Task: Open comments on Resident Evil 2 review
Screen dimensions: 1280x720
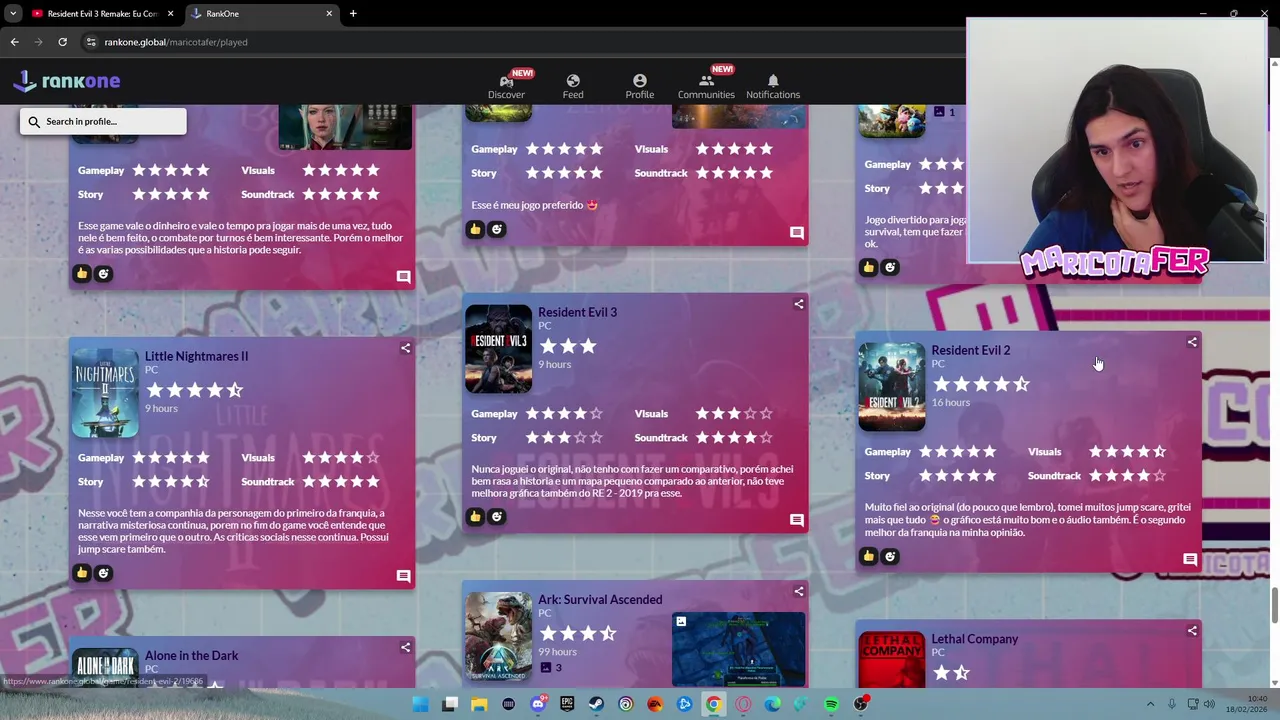Action: (1190, 560)
